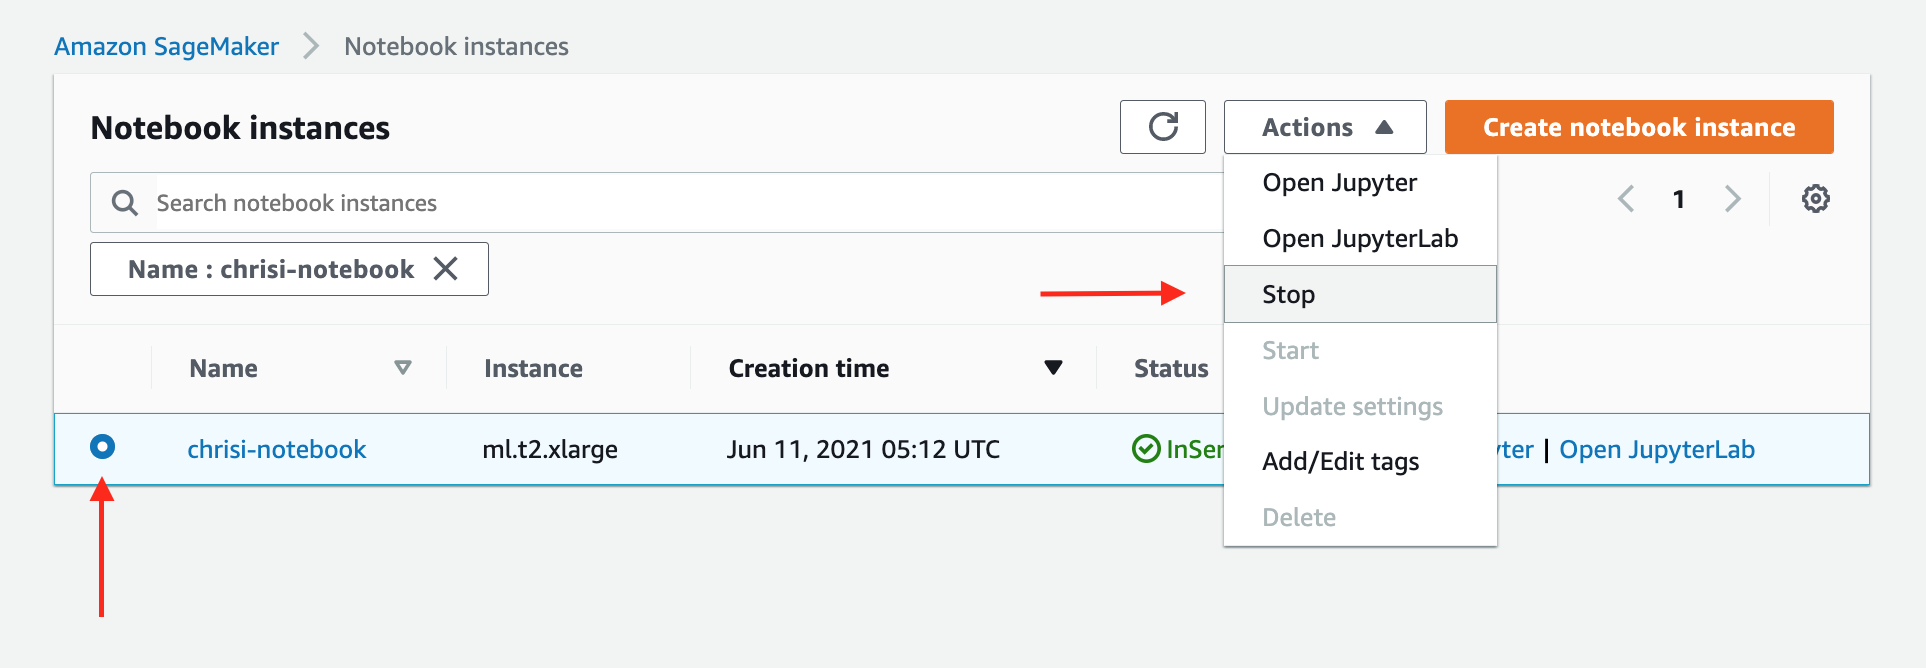
Task: Select the chrisi-notebook radio button
Action: [102, 446]
